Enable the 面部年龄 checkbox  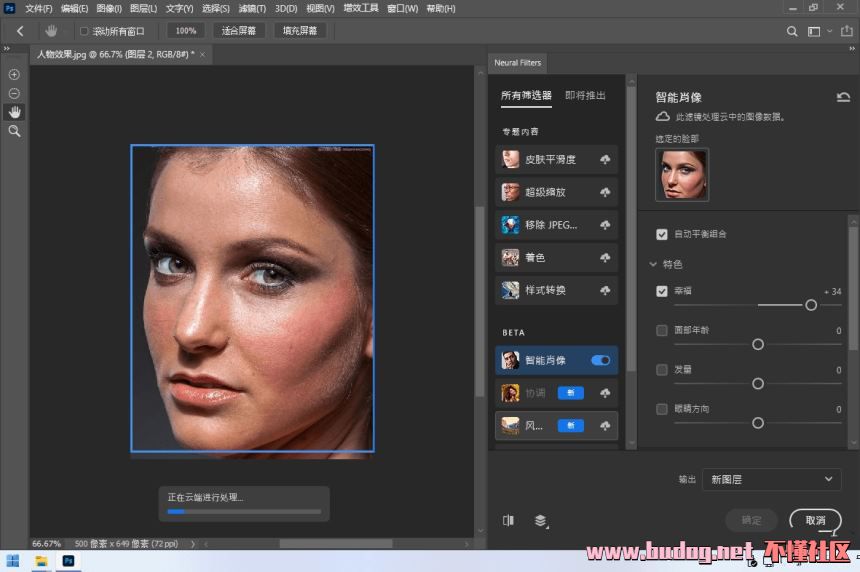(x=661, y=330)
